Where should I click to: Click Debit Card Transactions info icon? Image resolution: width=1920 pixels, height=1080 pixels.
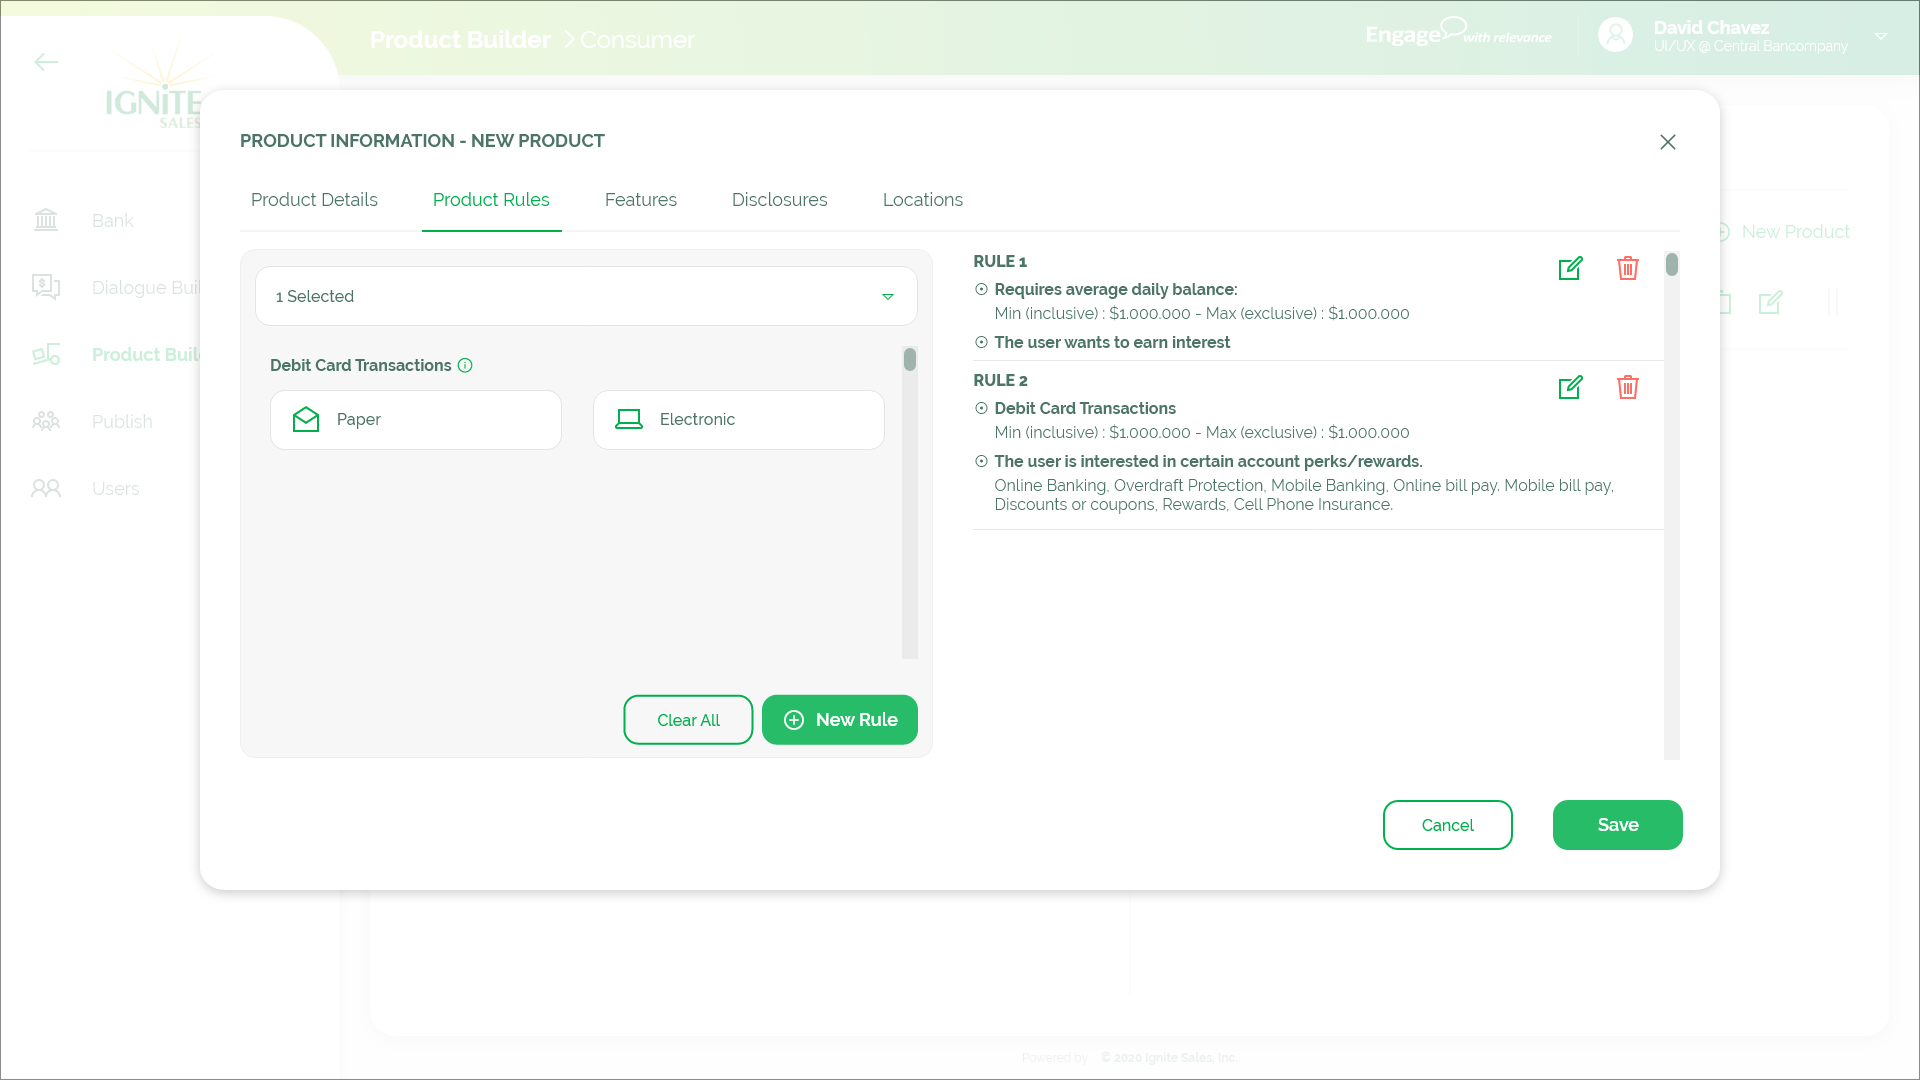[x=465, y=365]
